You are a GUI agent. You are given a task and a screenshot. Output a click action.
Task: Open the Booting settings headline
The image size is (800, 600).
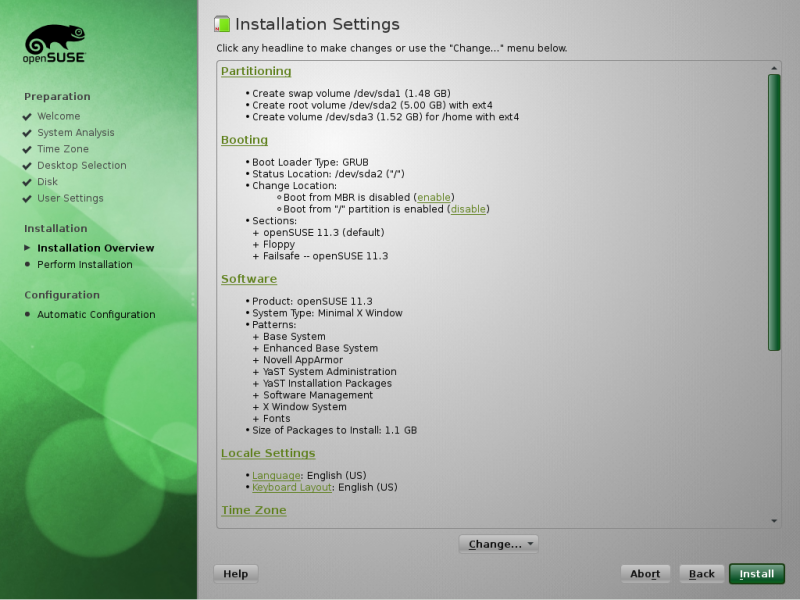[x=244, y=140]
